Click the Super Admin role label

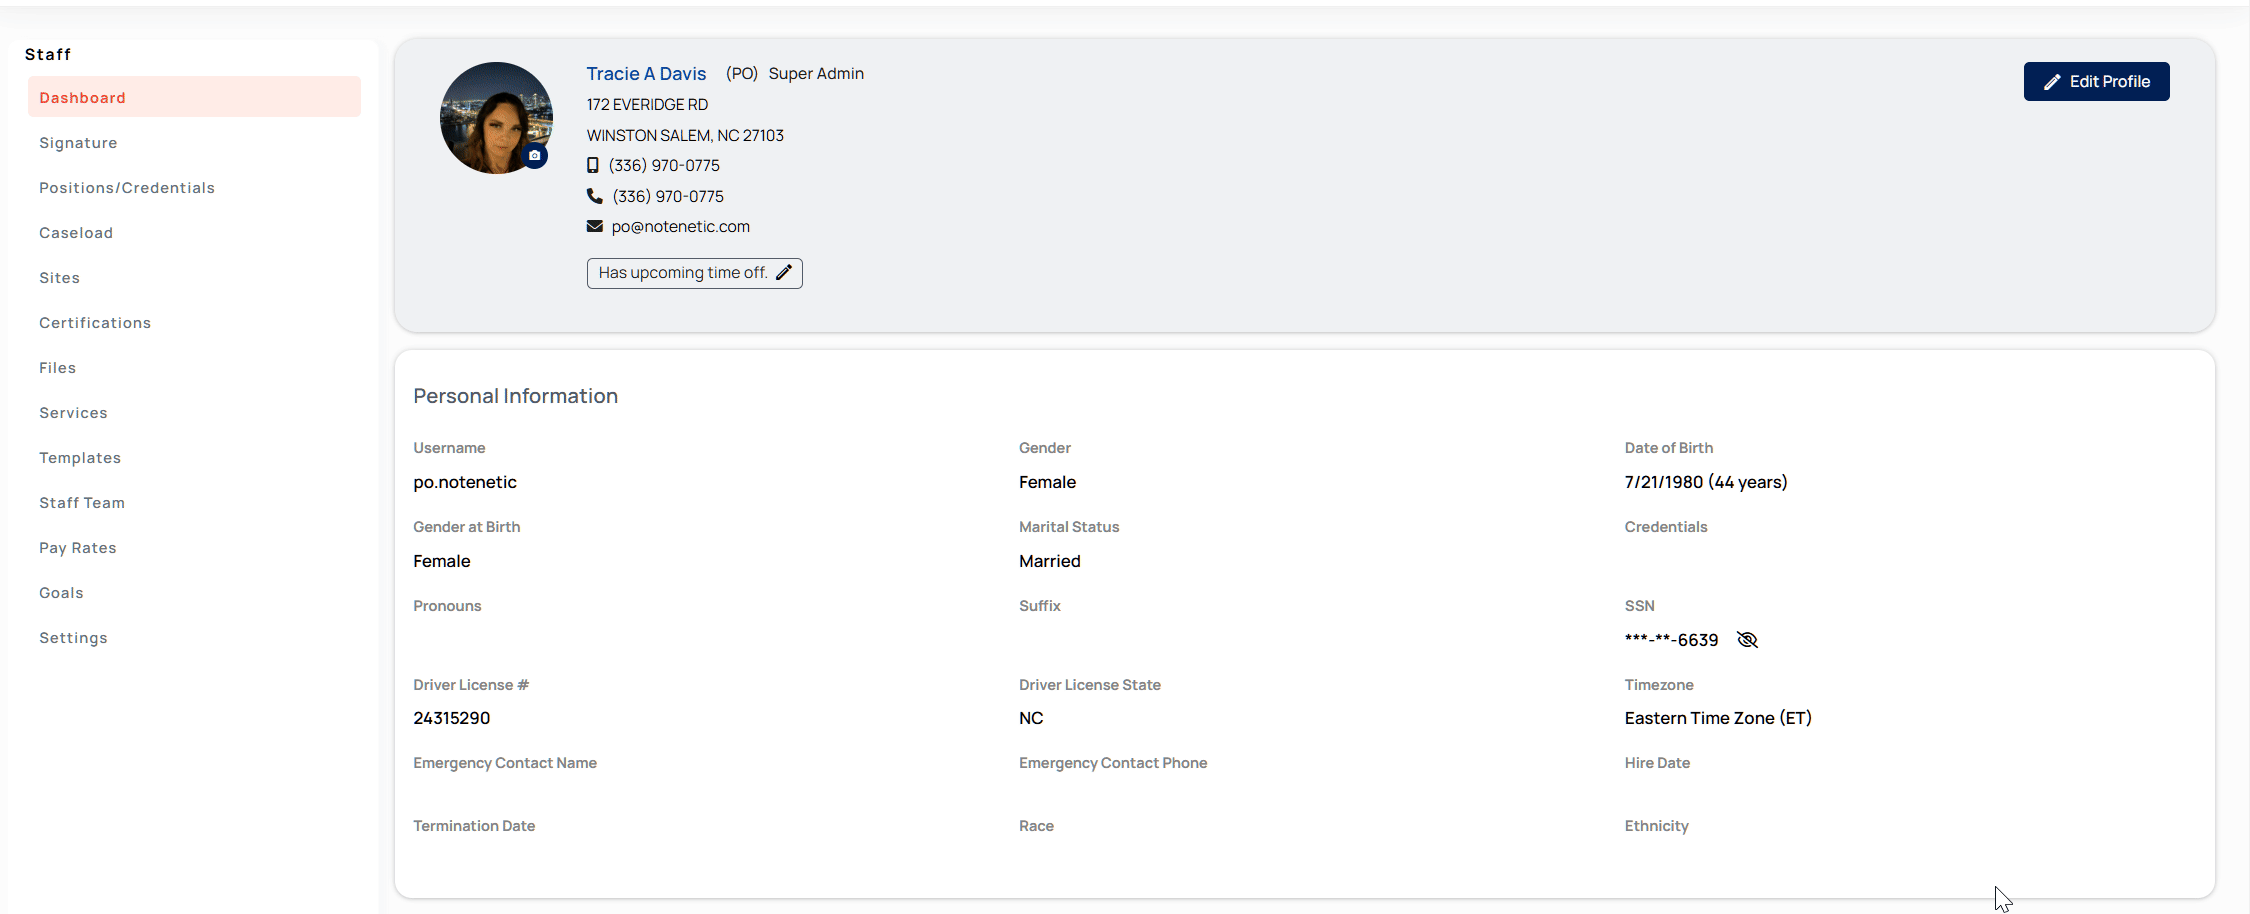pyautogui.click(x=816, y=74)
